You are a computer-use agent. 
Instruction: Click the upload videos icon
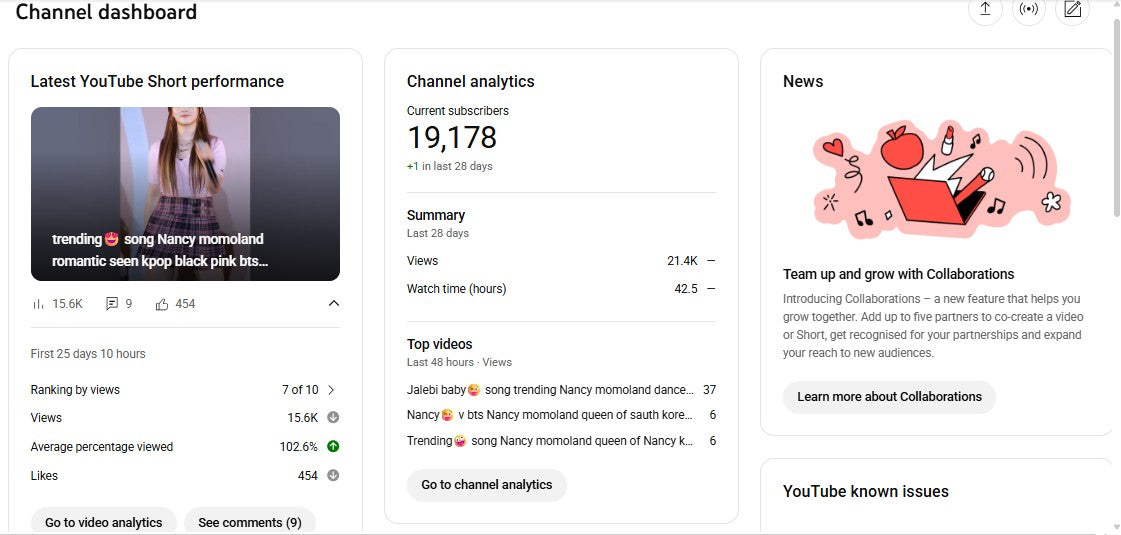coord(985,9)
